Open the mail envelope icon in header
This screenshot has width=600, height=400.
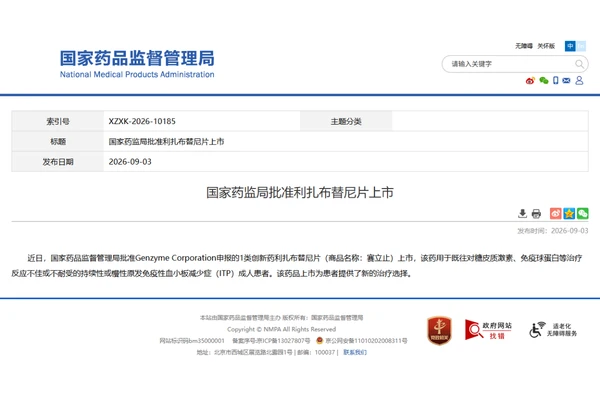tap(566, 80)
